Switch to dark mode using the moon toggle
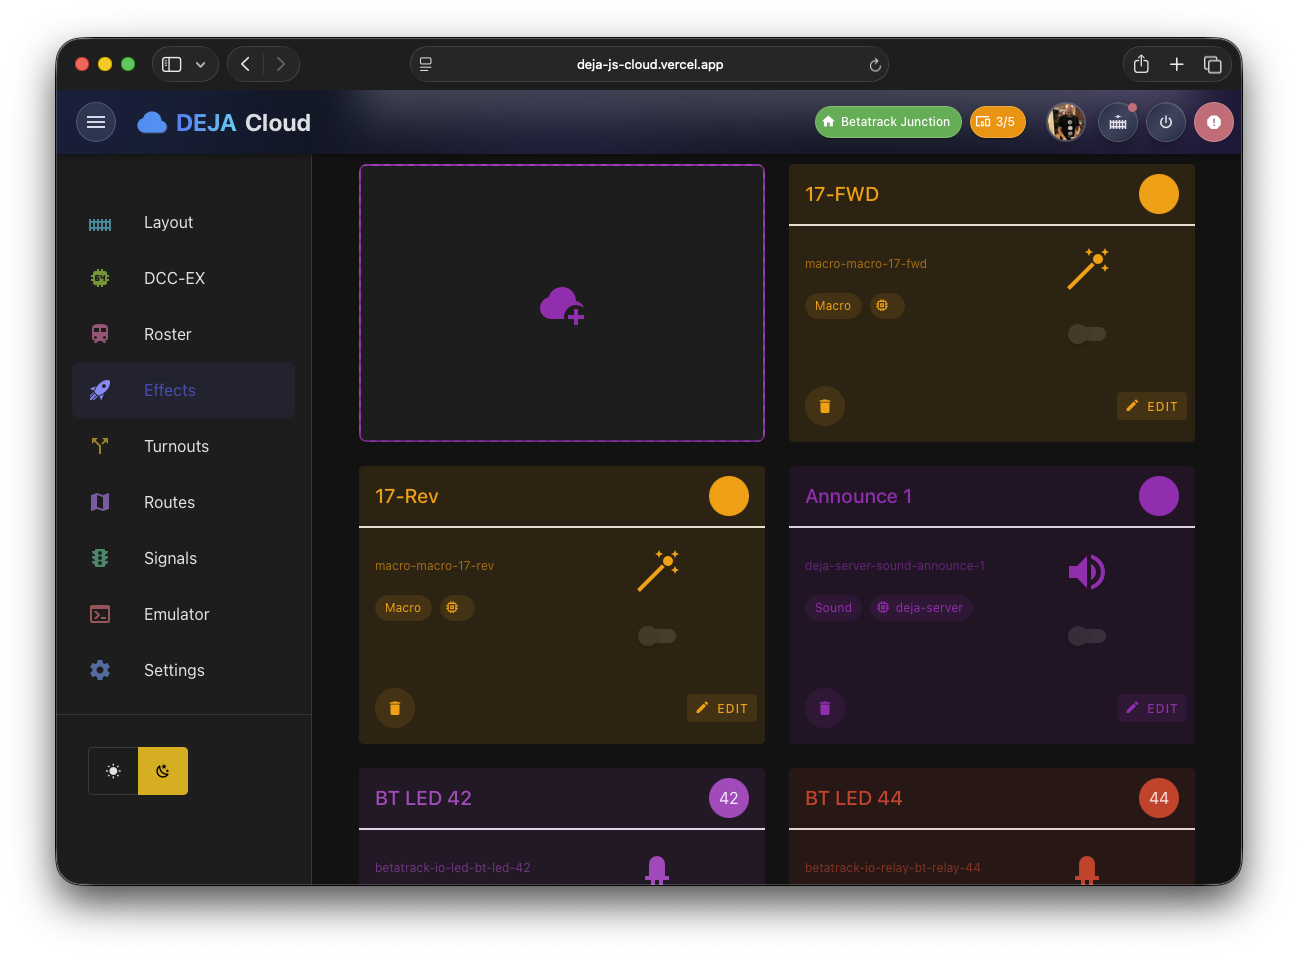This screenshot has width=1298, height=959. coord(162,770)
